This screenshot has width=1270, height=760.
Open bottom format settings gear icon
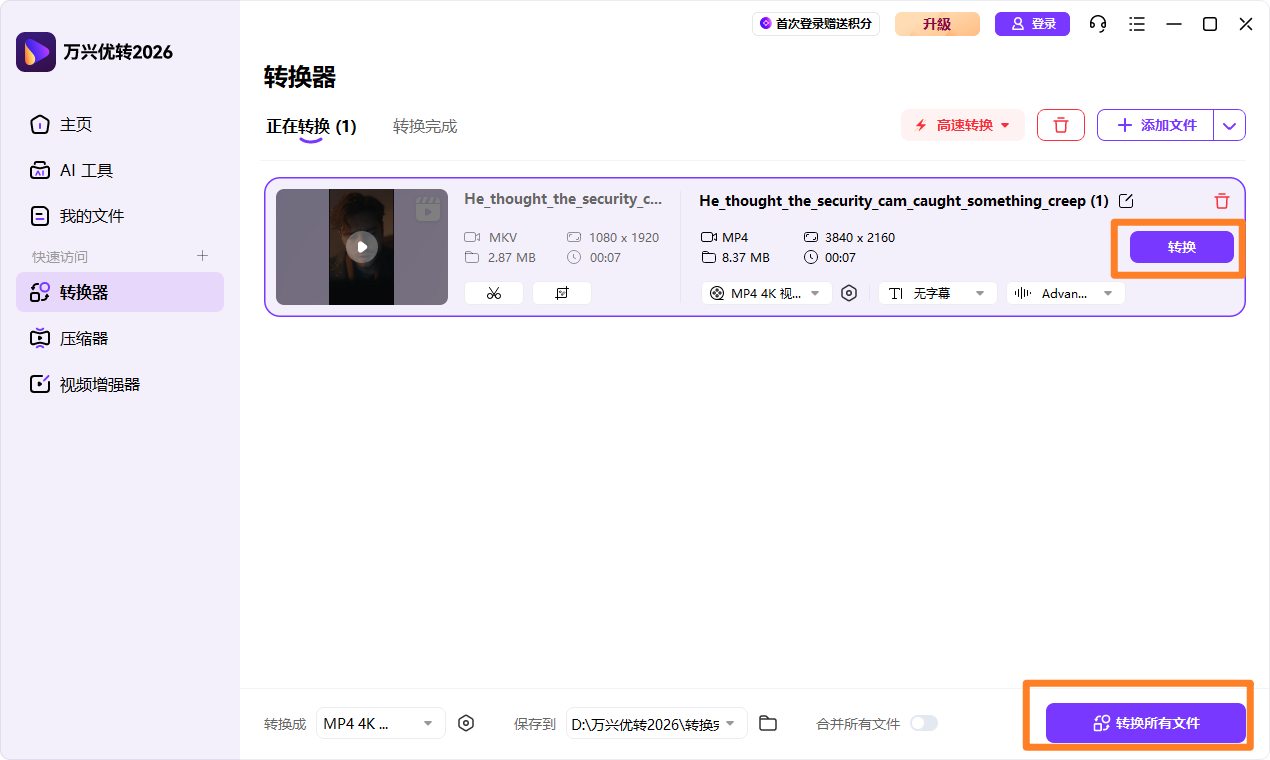click(x=466, y=723)
